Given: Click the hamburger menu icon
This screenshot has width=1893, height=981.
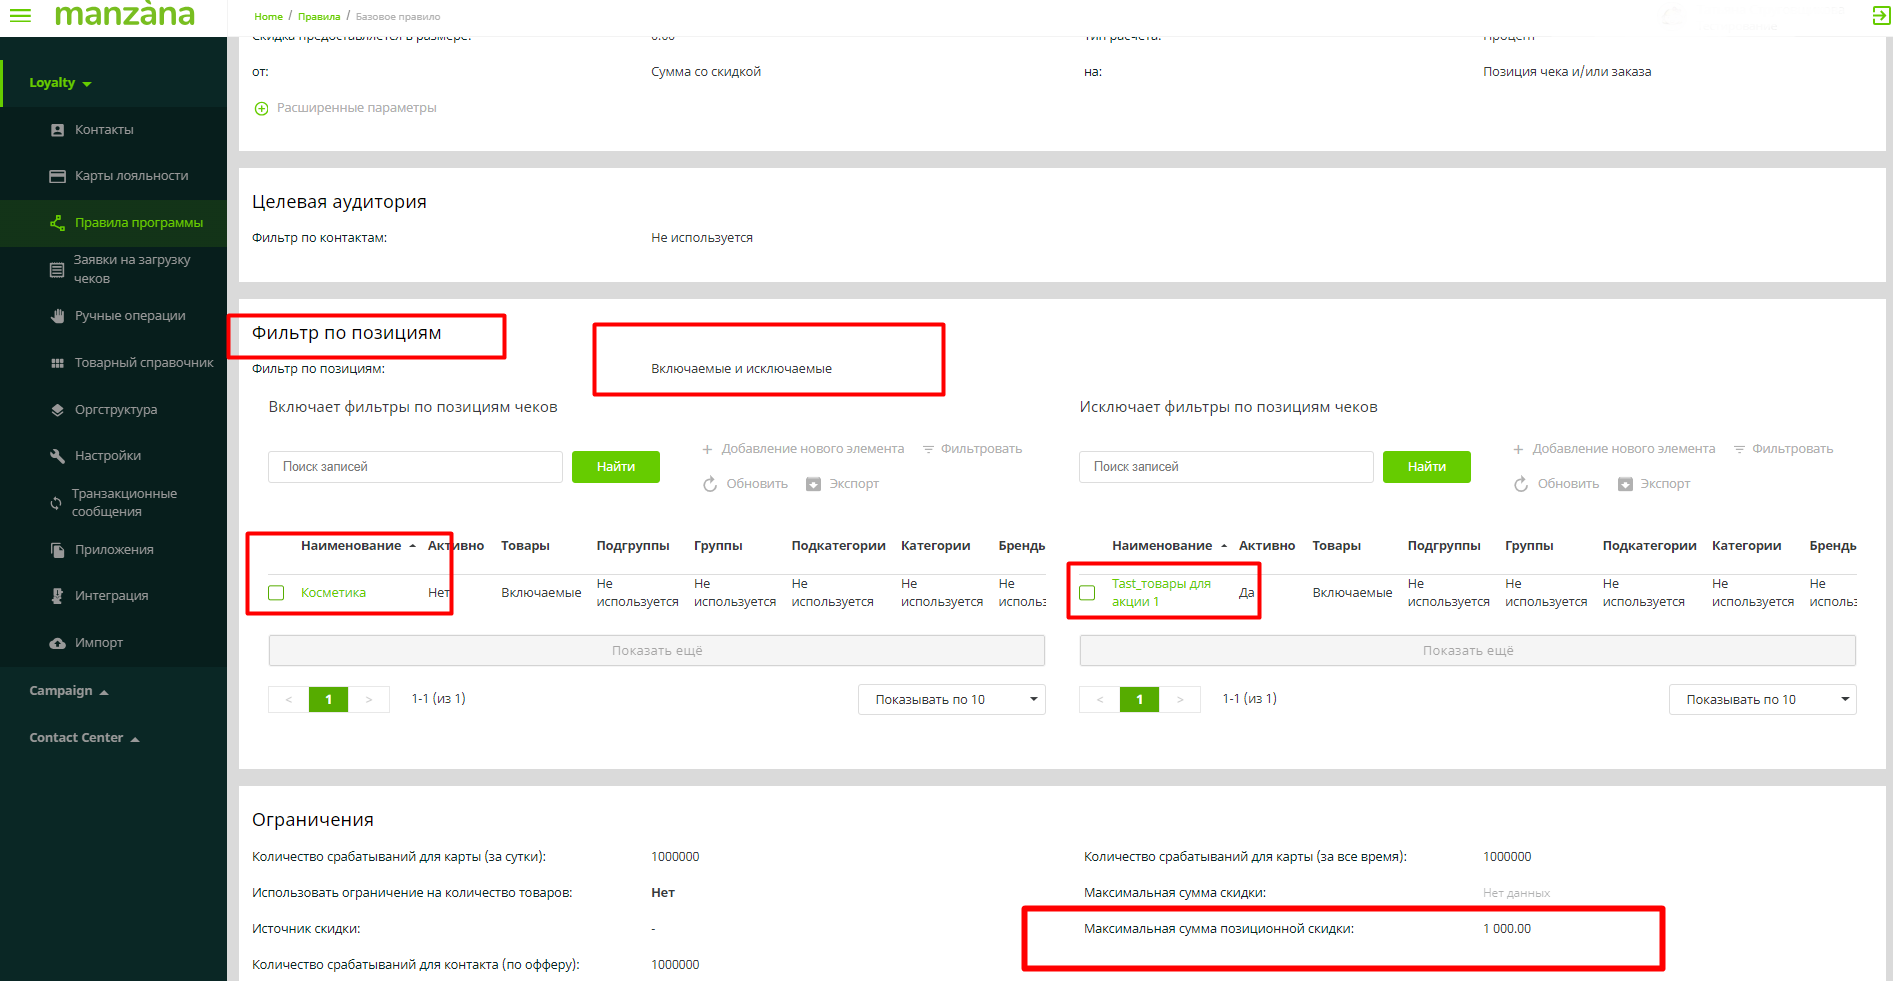Looking at the screenshot, I should pyautogui.click(x=20, y=15).
